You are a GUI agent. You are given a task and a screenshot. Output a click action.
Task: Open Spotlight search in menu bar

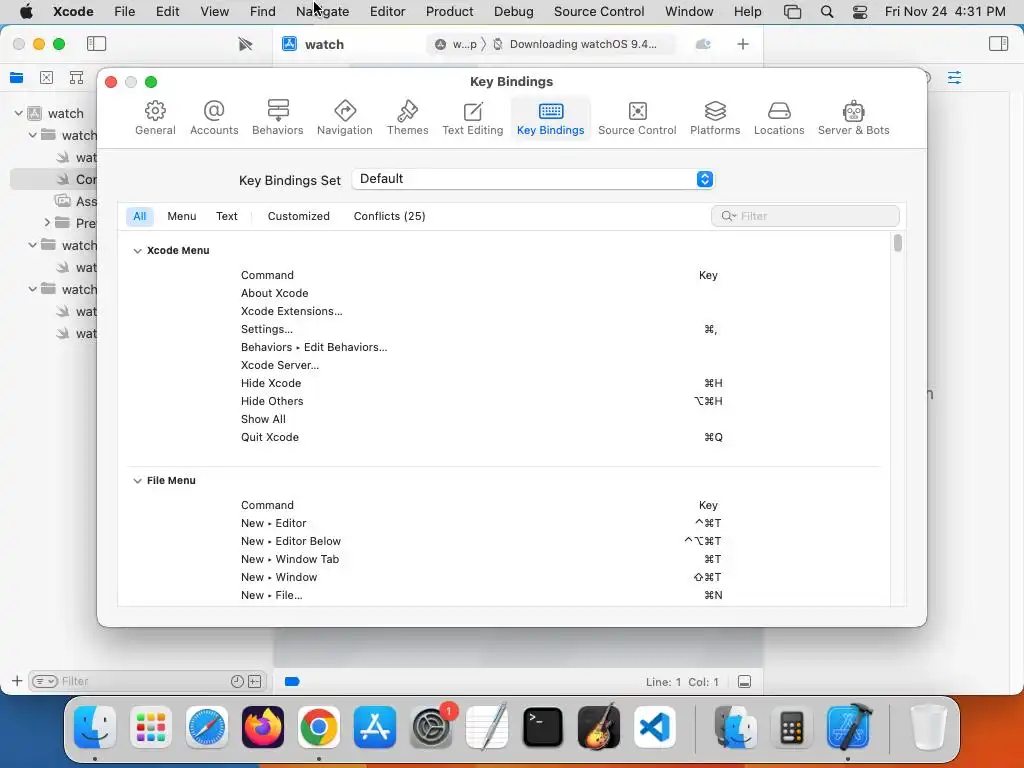[x=827, y=11]
